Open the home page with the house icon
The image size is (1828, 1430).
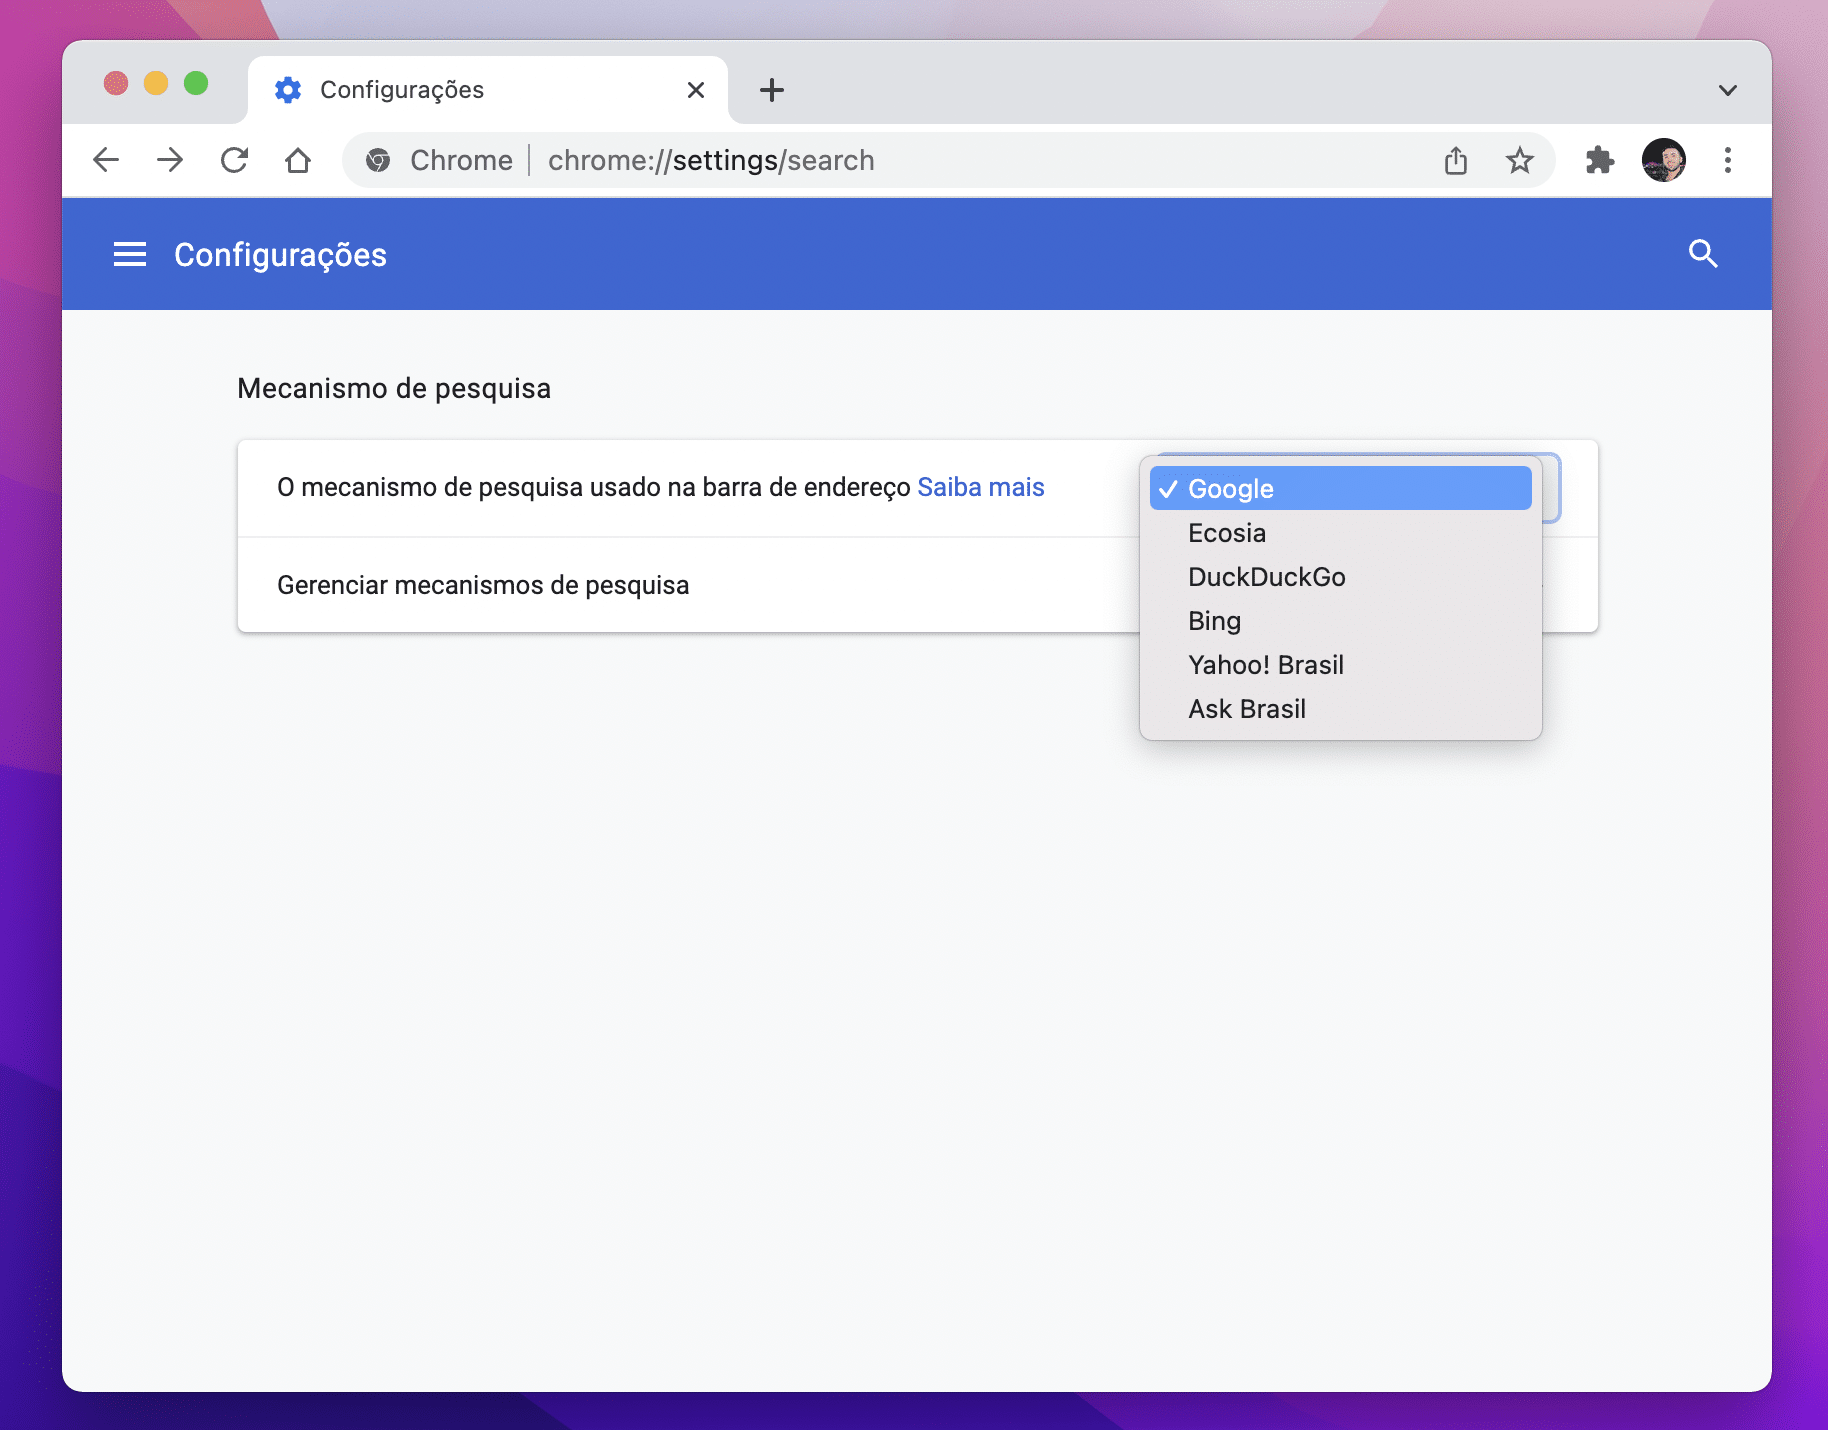click(x=298, y=160)
